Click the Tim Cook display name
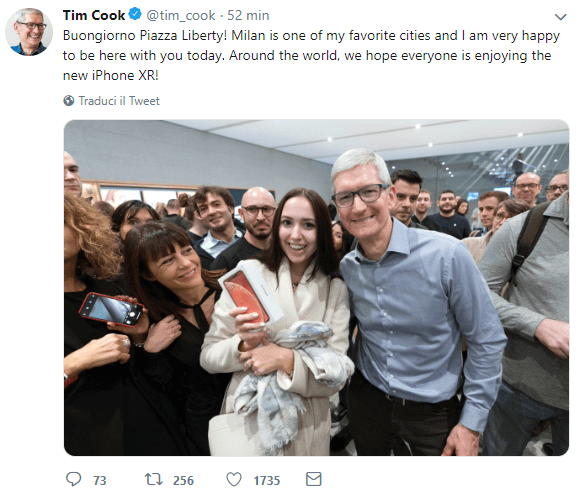579x494 pixels. click(x=94, y=15)
